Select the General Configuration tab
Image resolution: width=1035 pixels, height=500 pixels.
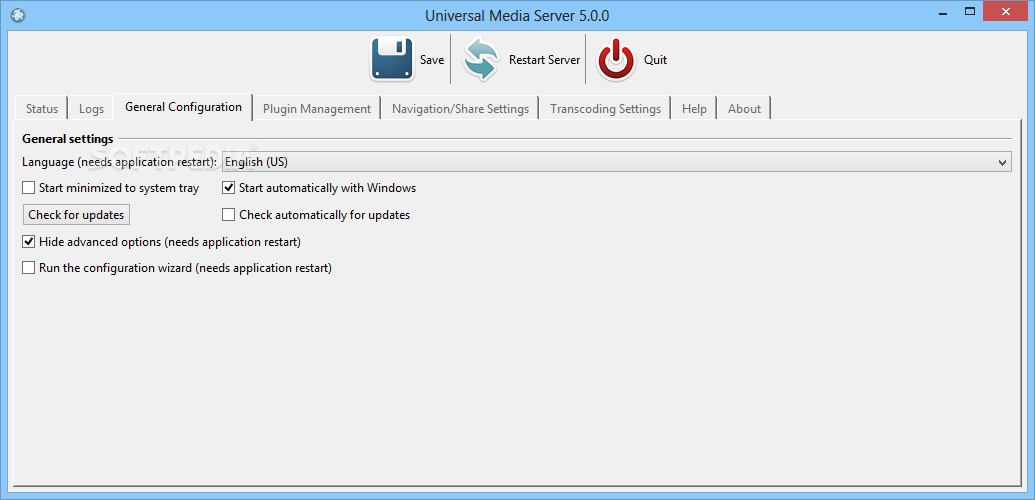(x=183, y=107)
